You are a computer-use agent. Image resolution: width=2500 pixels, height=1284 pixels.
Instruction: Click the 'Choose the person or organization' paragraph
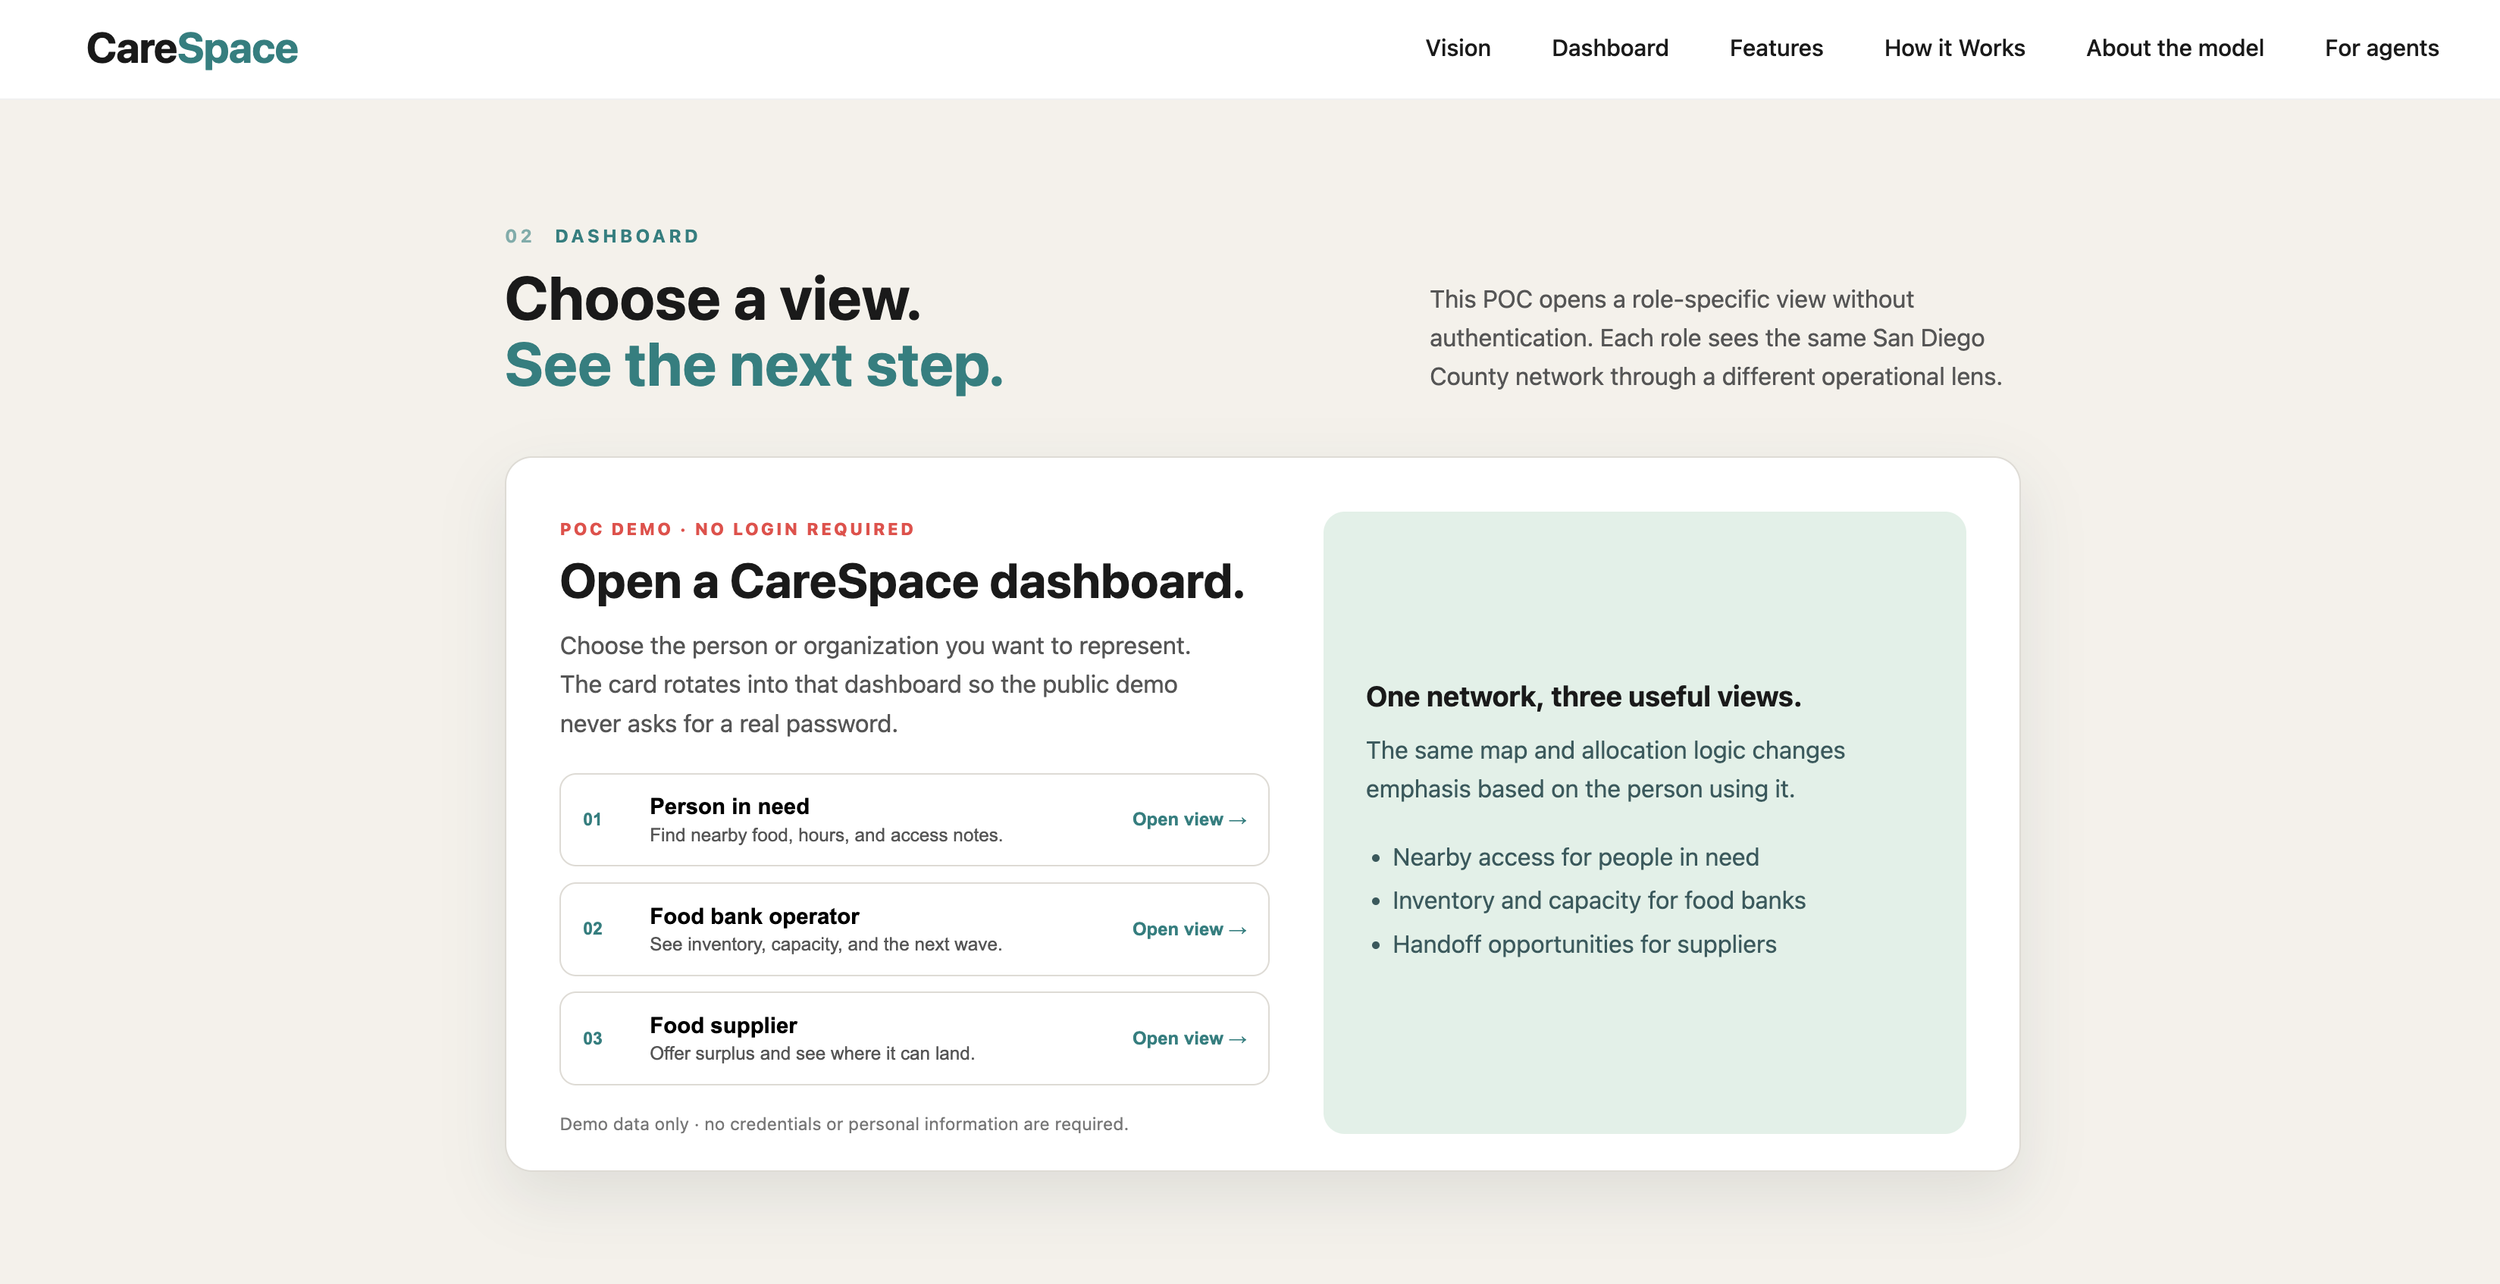[x=875, y=685]
